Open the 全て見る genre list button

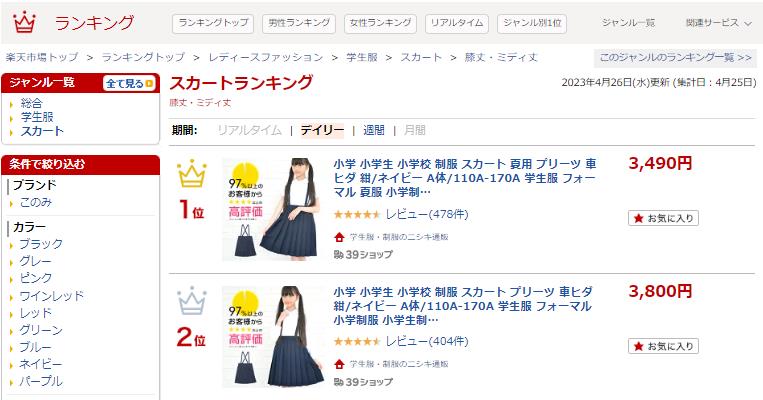(129, 84)
